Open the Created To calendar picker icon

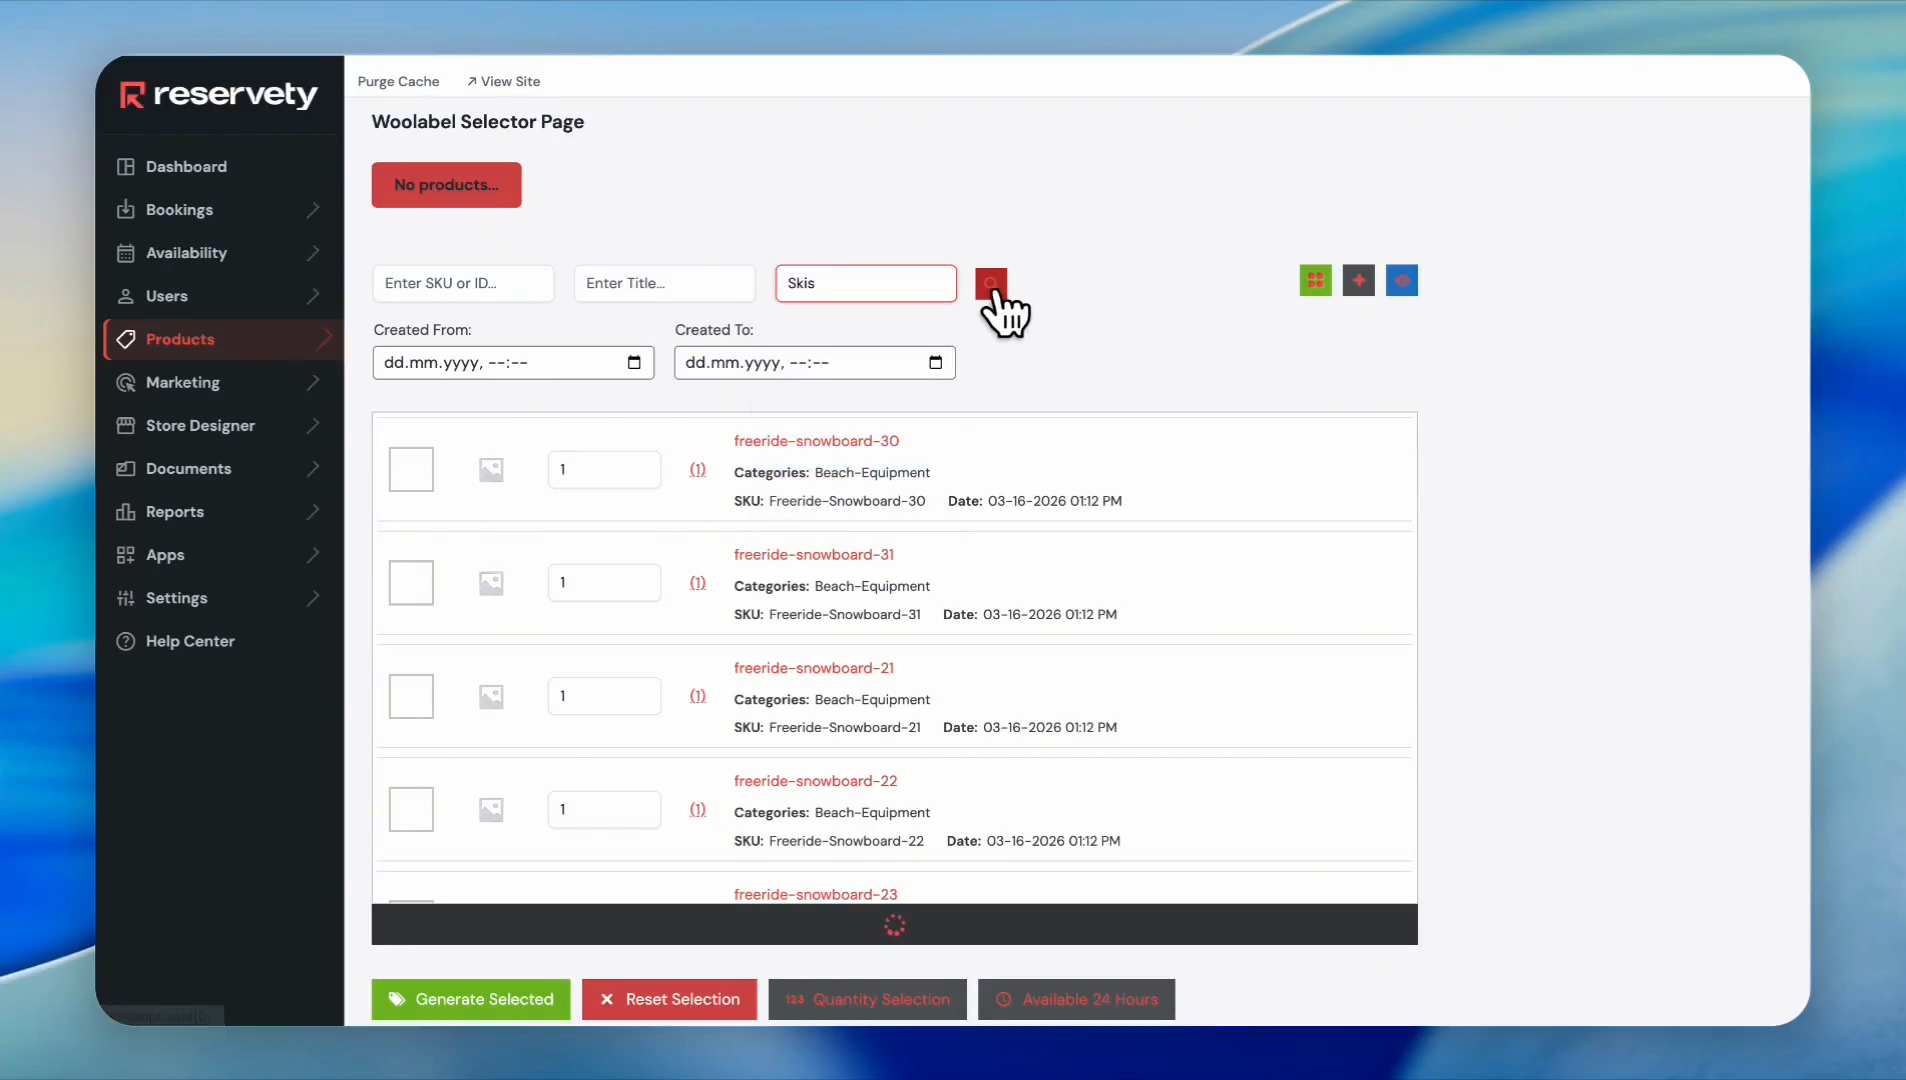tap(935, 363)
